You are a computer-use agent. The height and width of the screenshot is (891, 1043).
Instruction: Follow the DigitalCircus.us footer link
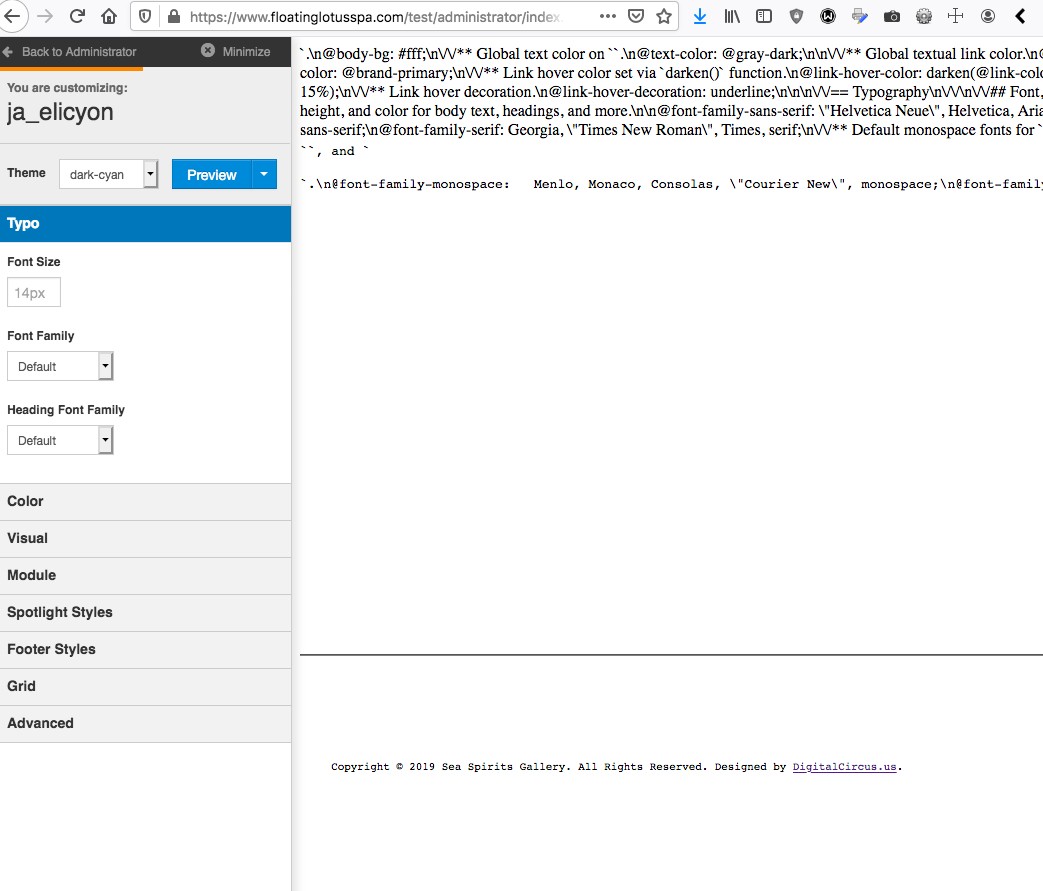coord(844,767)
